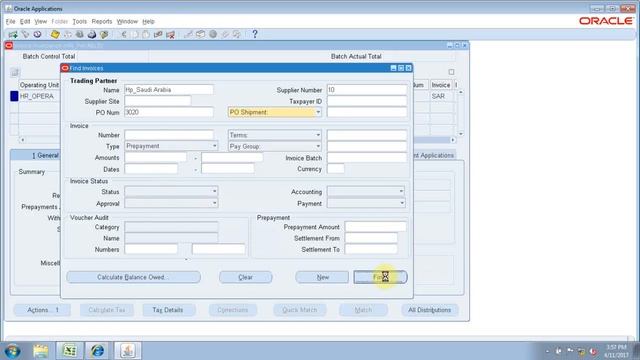This screenshot has height=360, width=640.
Task: Click the New record toolbar icon
Action: pyautogui.click(x=13, y=35)
